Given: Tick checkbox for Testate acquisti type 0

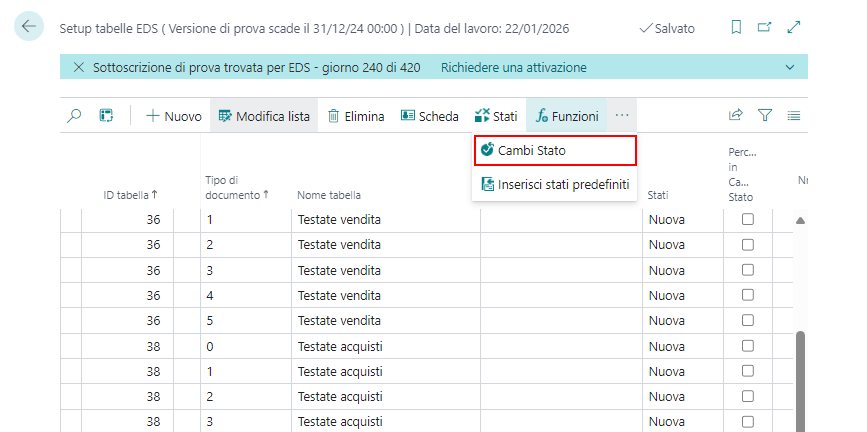Looking at the screenshot, I should point(748,346).
